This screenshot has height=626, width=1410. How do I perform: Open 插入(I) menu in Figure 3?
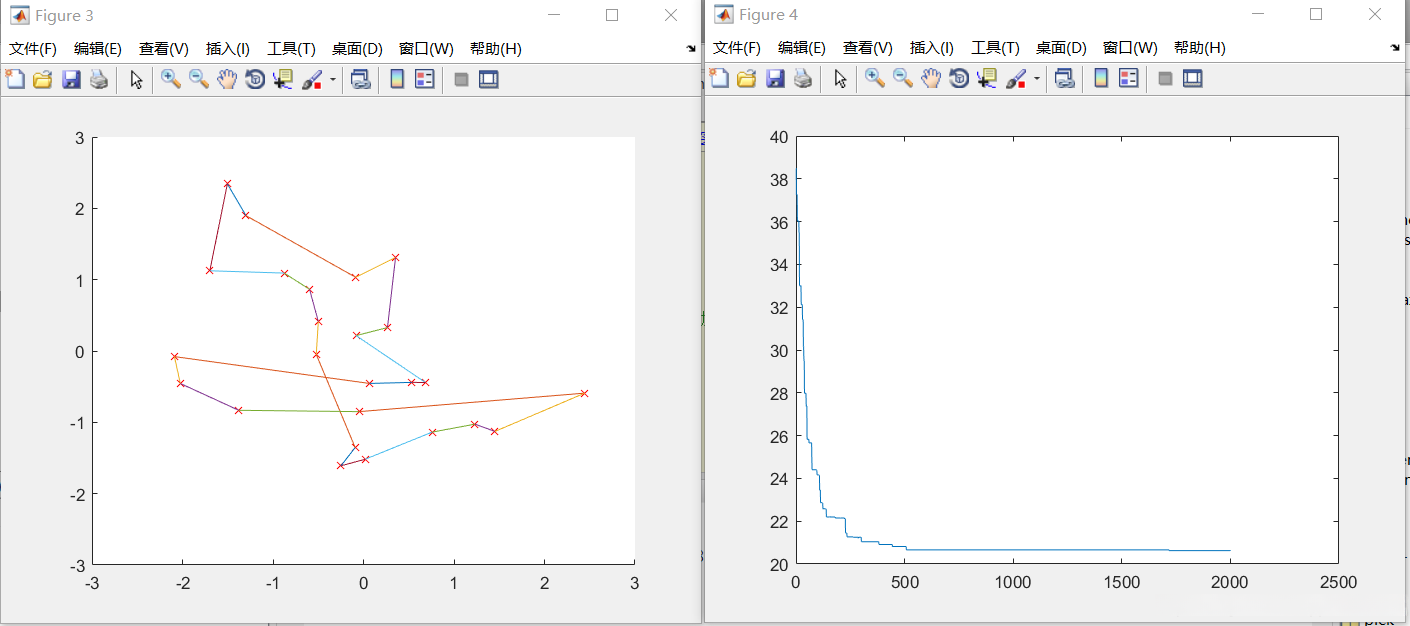click(x=228, y=48)
